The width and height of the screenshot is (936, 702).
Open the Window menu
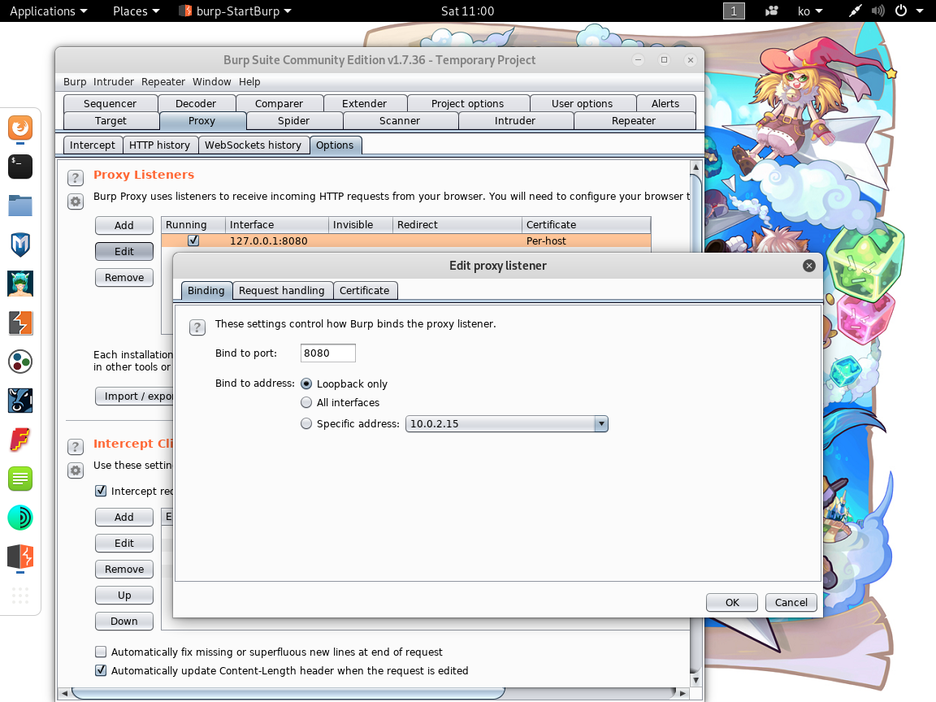point(211,82)
